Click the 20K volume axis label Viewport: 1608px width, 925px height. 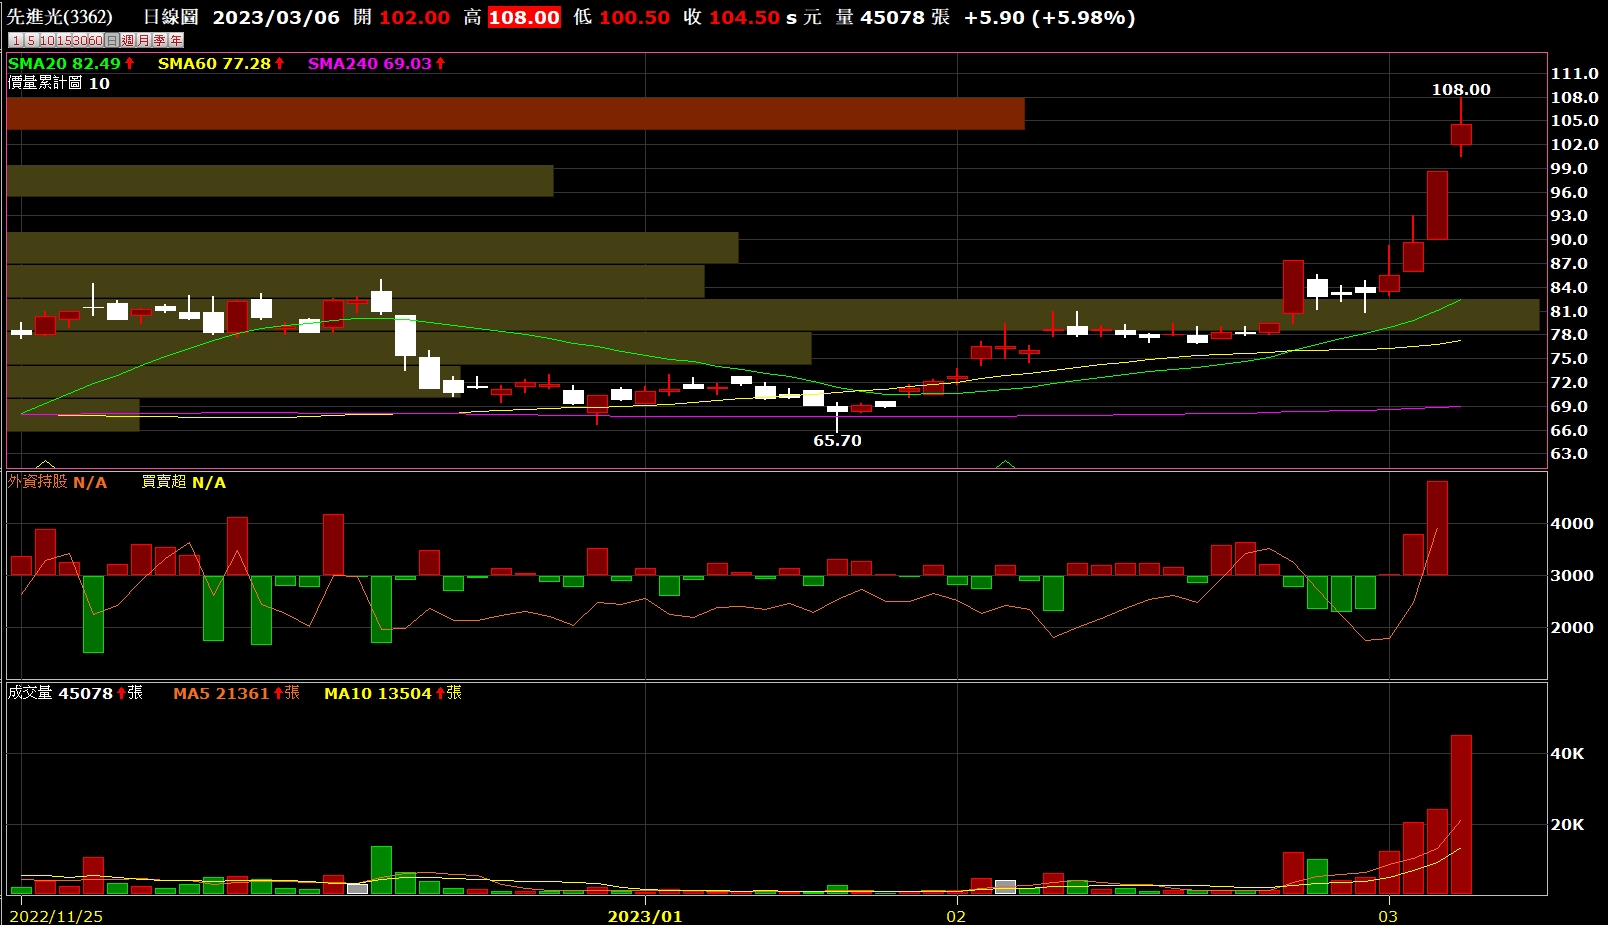tap(1567, 824)
